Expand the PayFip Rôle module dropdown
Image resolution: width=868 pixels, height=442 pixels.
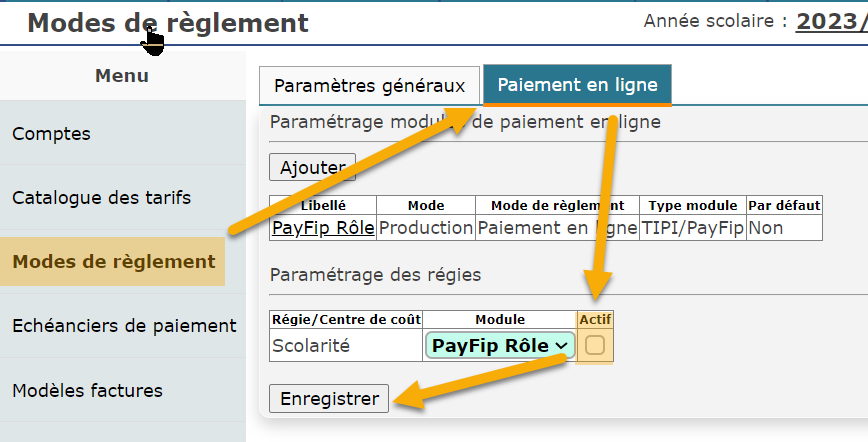tap(499, 346)
